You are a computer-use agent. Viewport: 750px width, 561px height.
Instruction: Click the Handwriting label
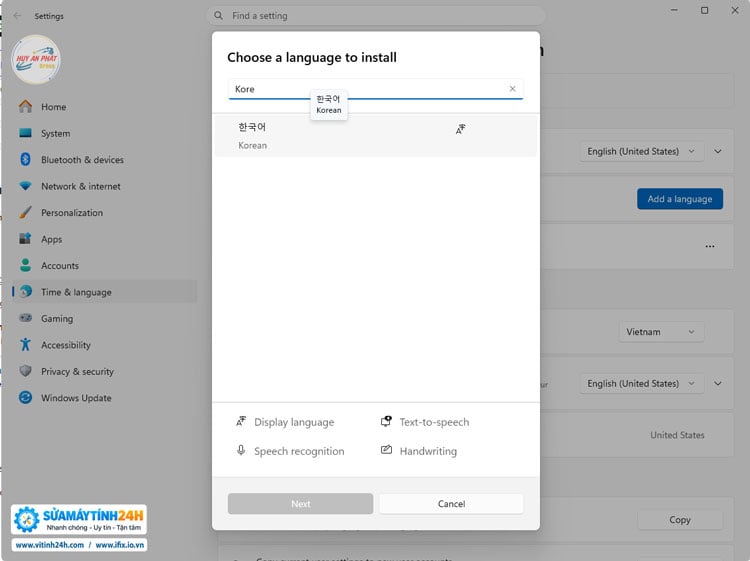click(428, 451)
